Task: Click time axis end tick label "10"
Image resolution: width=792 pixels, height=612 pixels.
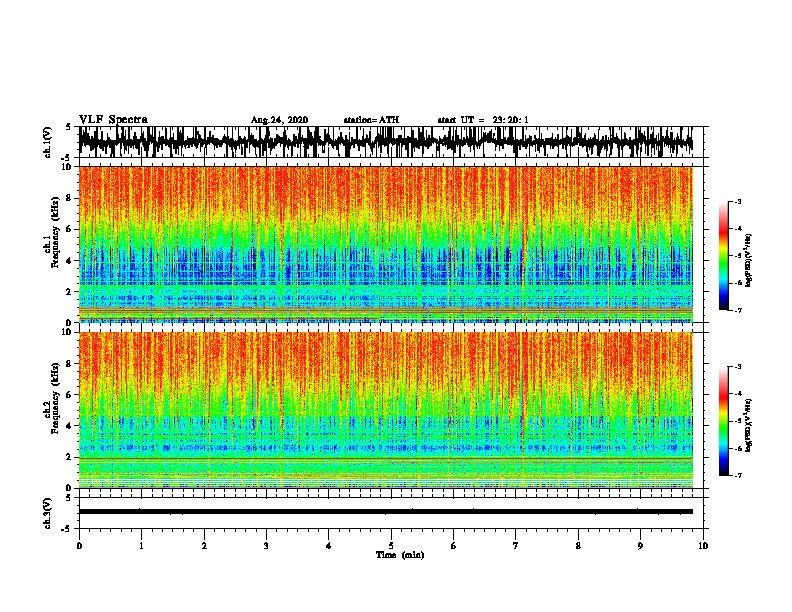Action: point(703,546)
